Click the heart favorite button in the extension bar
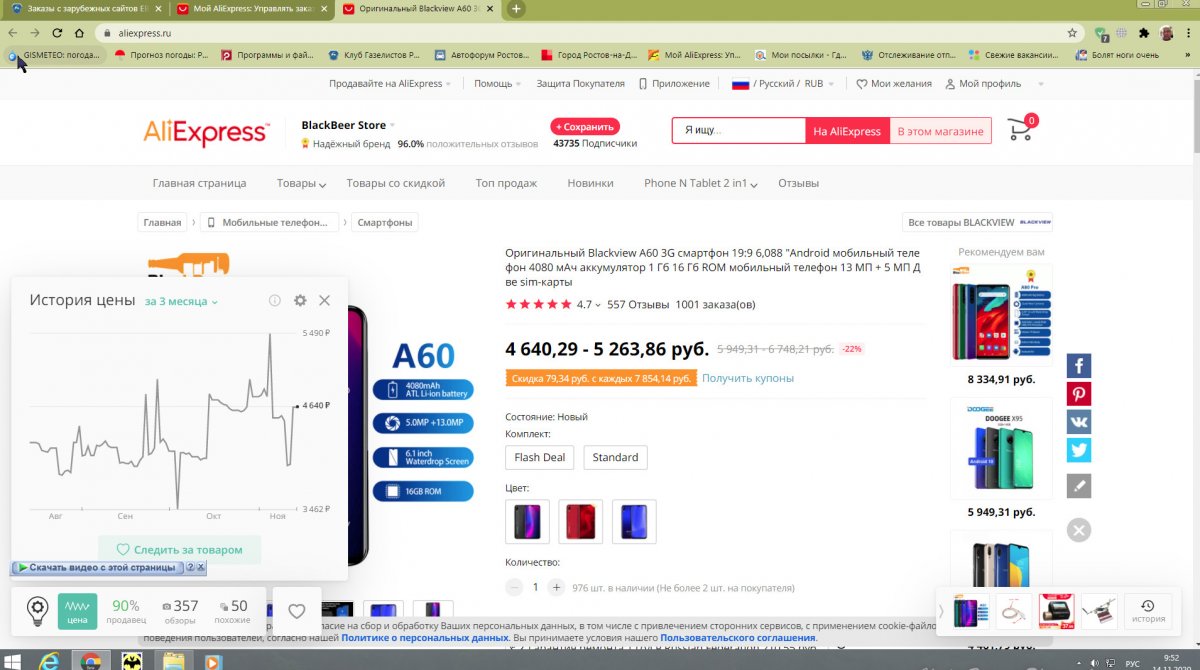1200x670 pixels. (296, 611)
